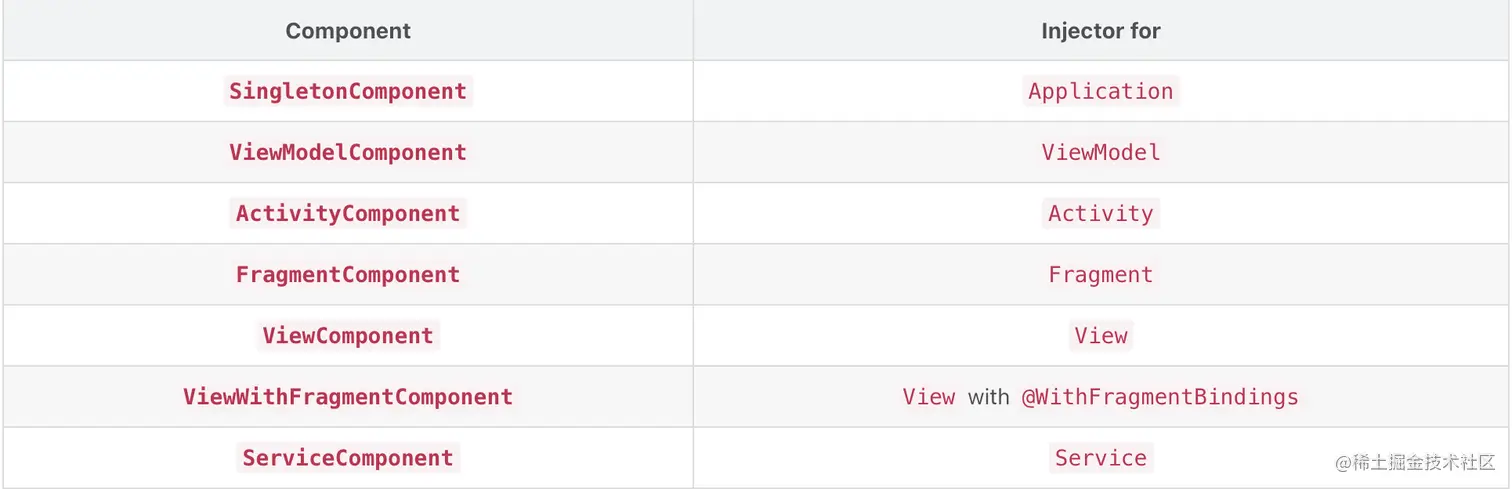Click the ServiceComponent code label
1512x489 pixels.
tap(348, 457)
